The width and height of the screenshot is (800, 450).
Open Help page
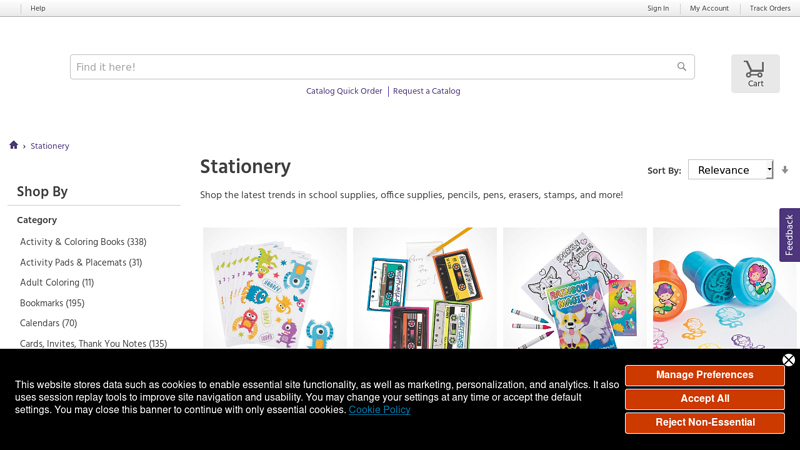(x=38, y=8)
